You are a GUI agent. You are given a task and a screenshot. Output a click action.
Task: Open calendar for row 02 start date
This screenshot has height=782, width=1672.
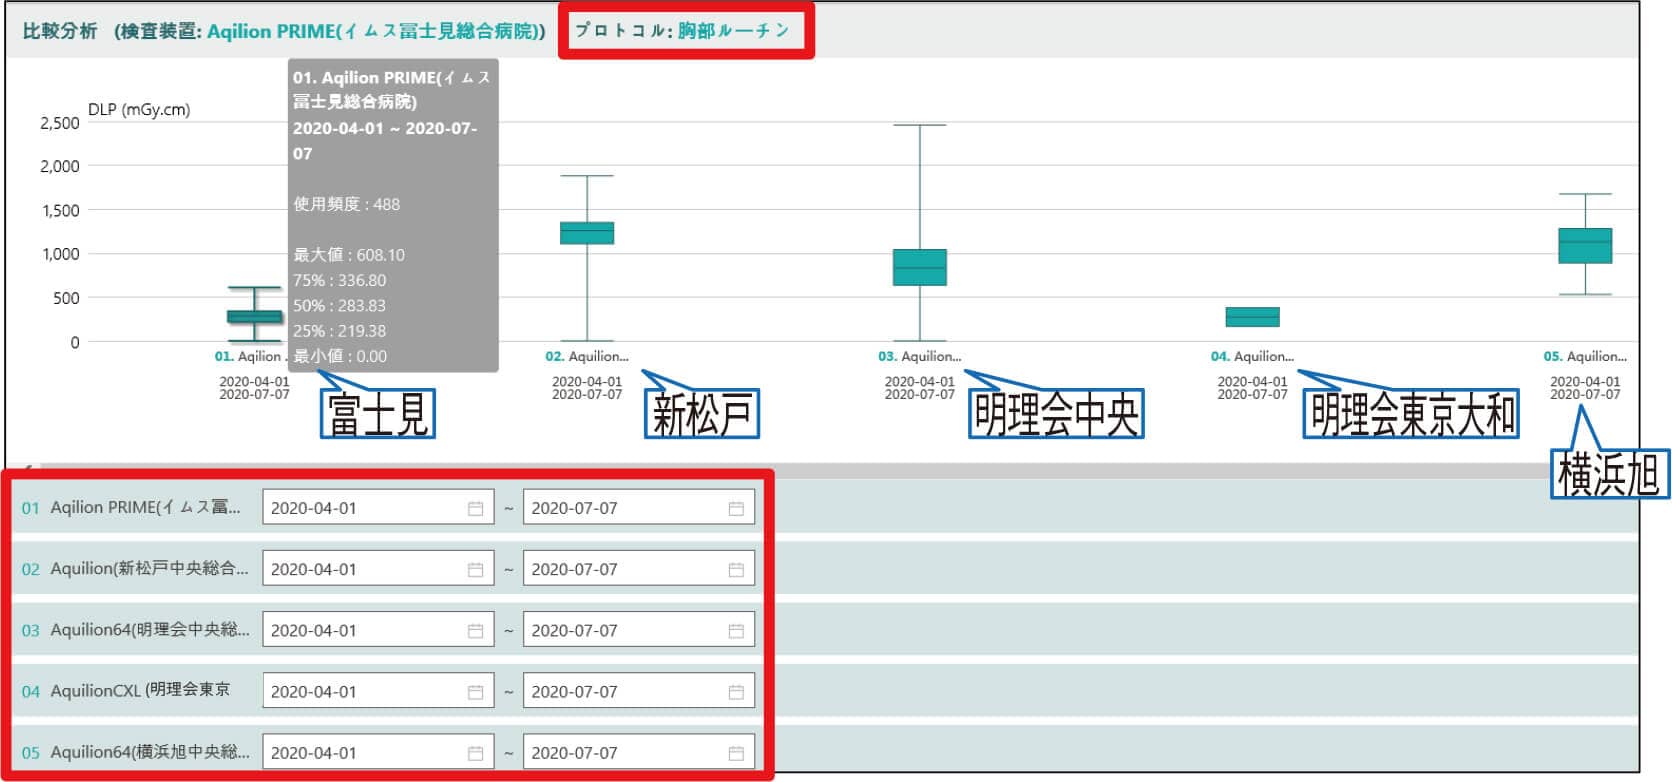(x=475, y=569)
